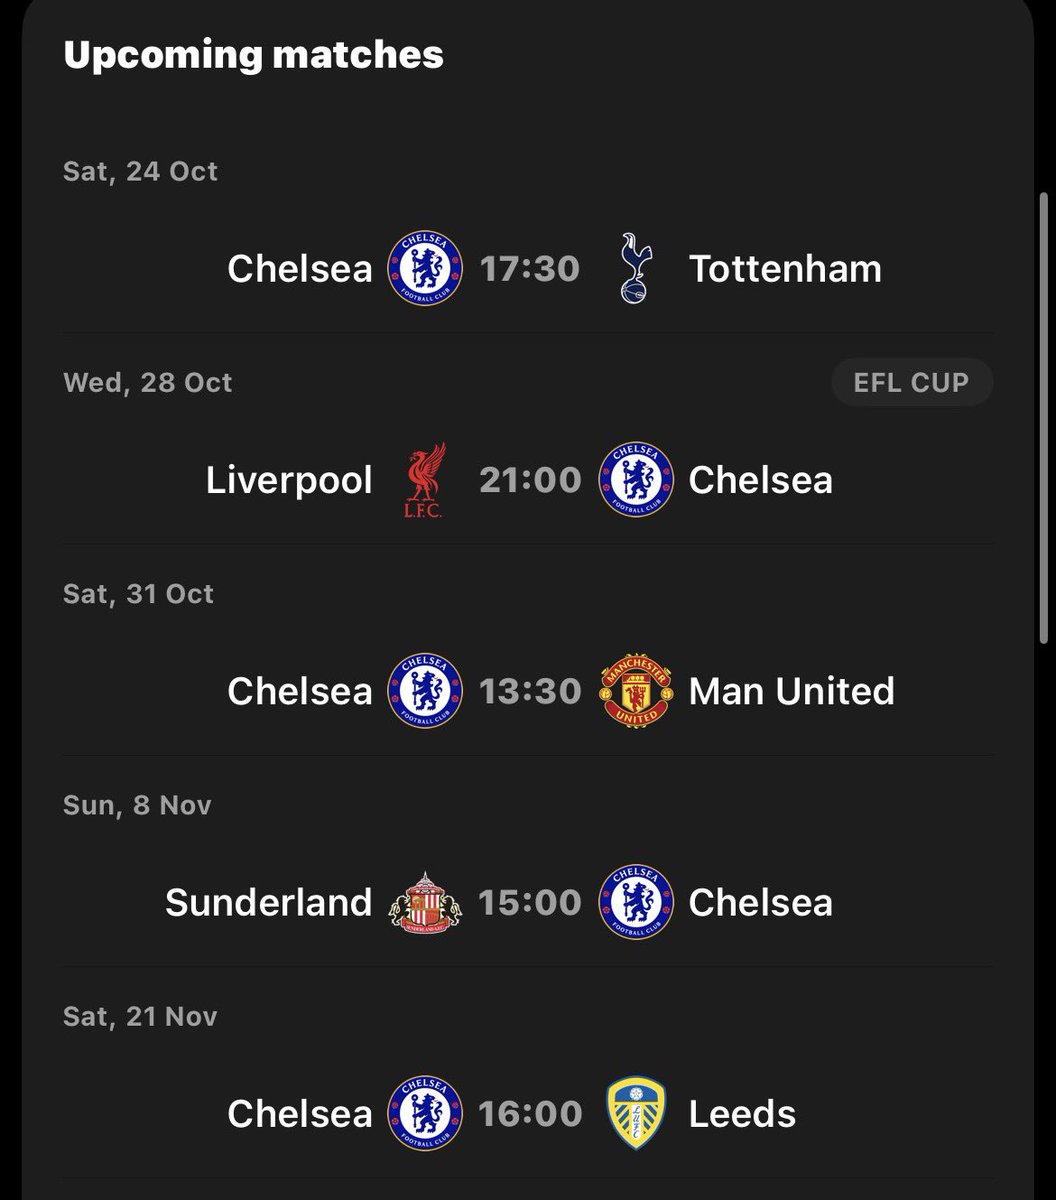This screenshot has height=1200, width=1056.
Task: Click the Tottenham team name
Action: coord(785,269)
